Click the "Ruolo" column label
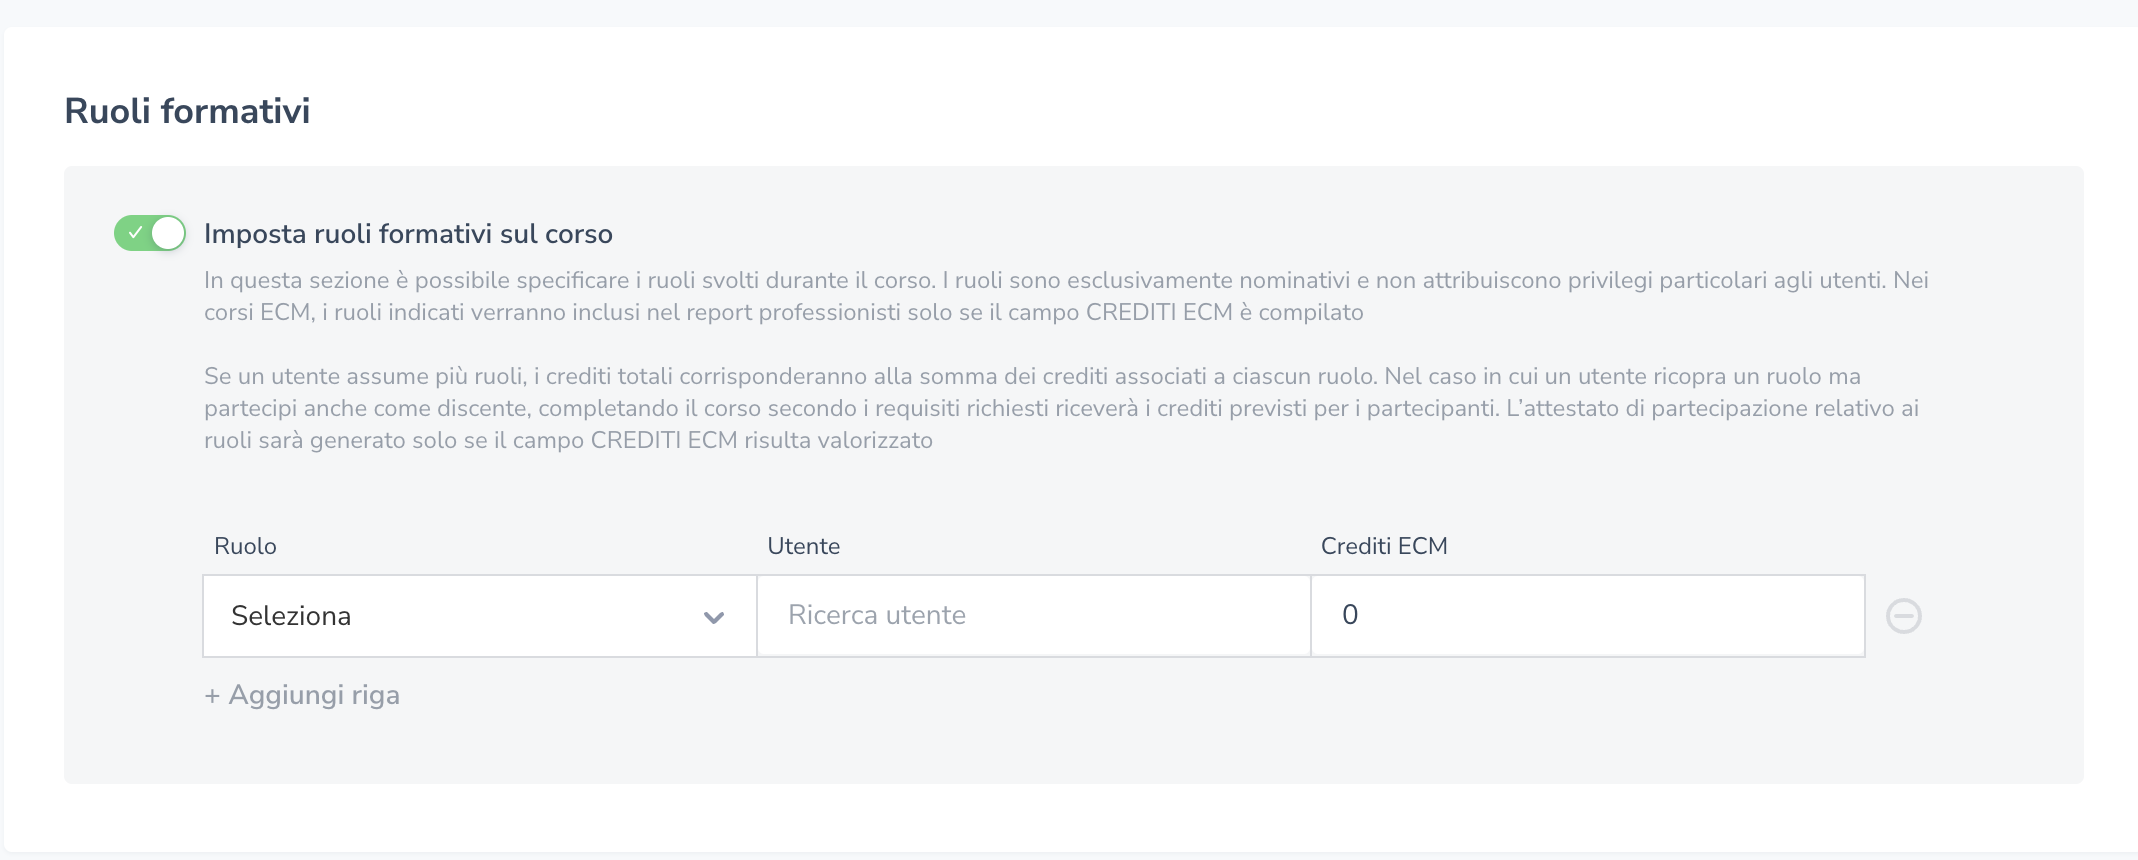This screenshot has width=2138, height=860. [245, 546]
